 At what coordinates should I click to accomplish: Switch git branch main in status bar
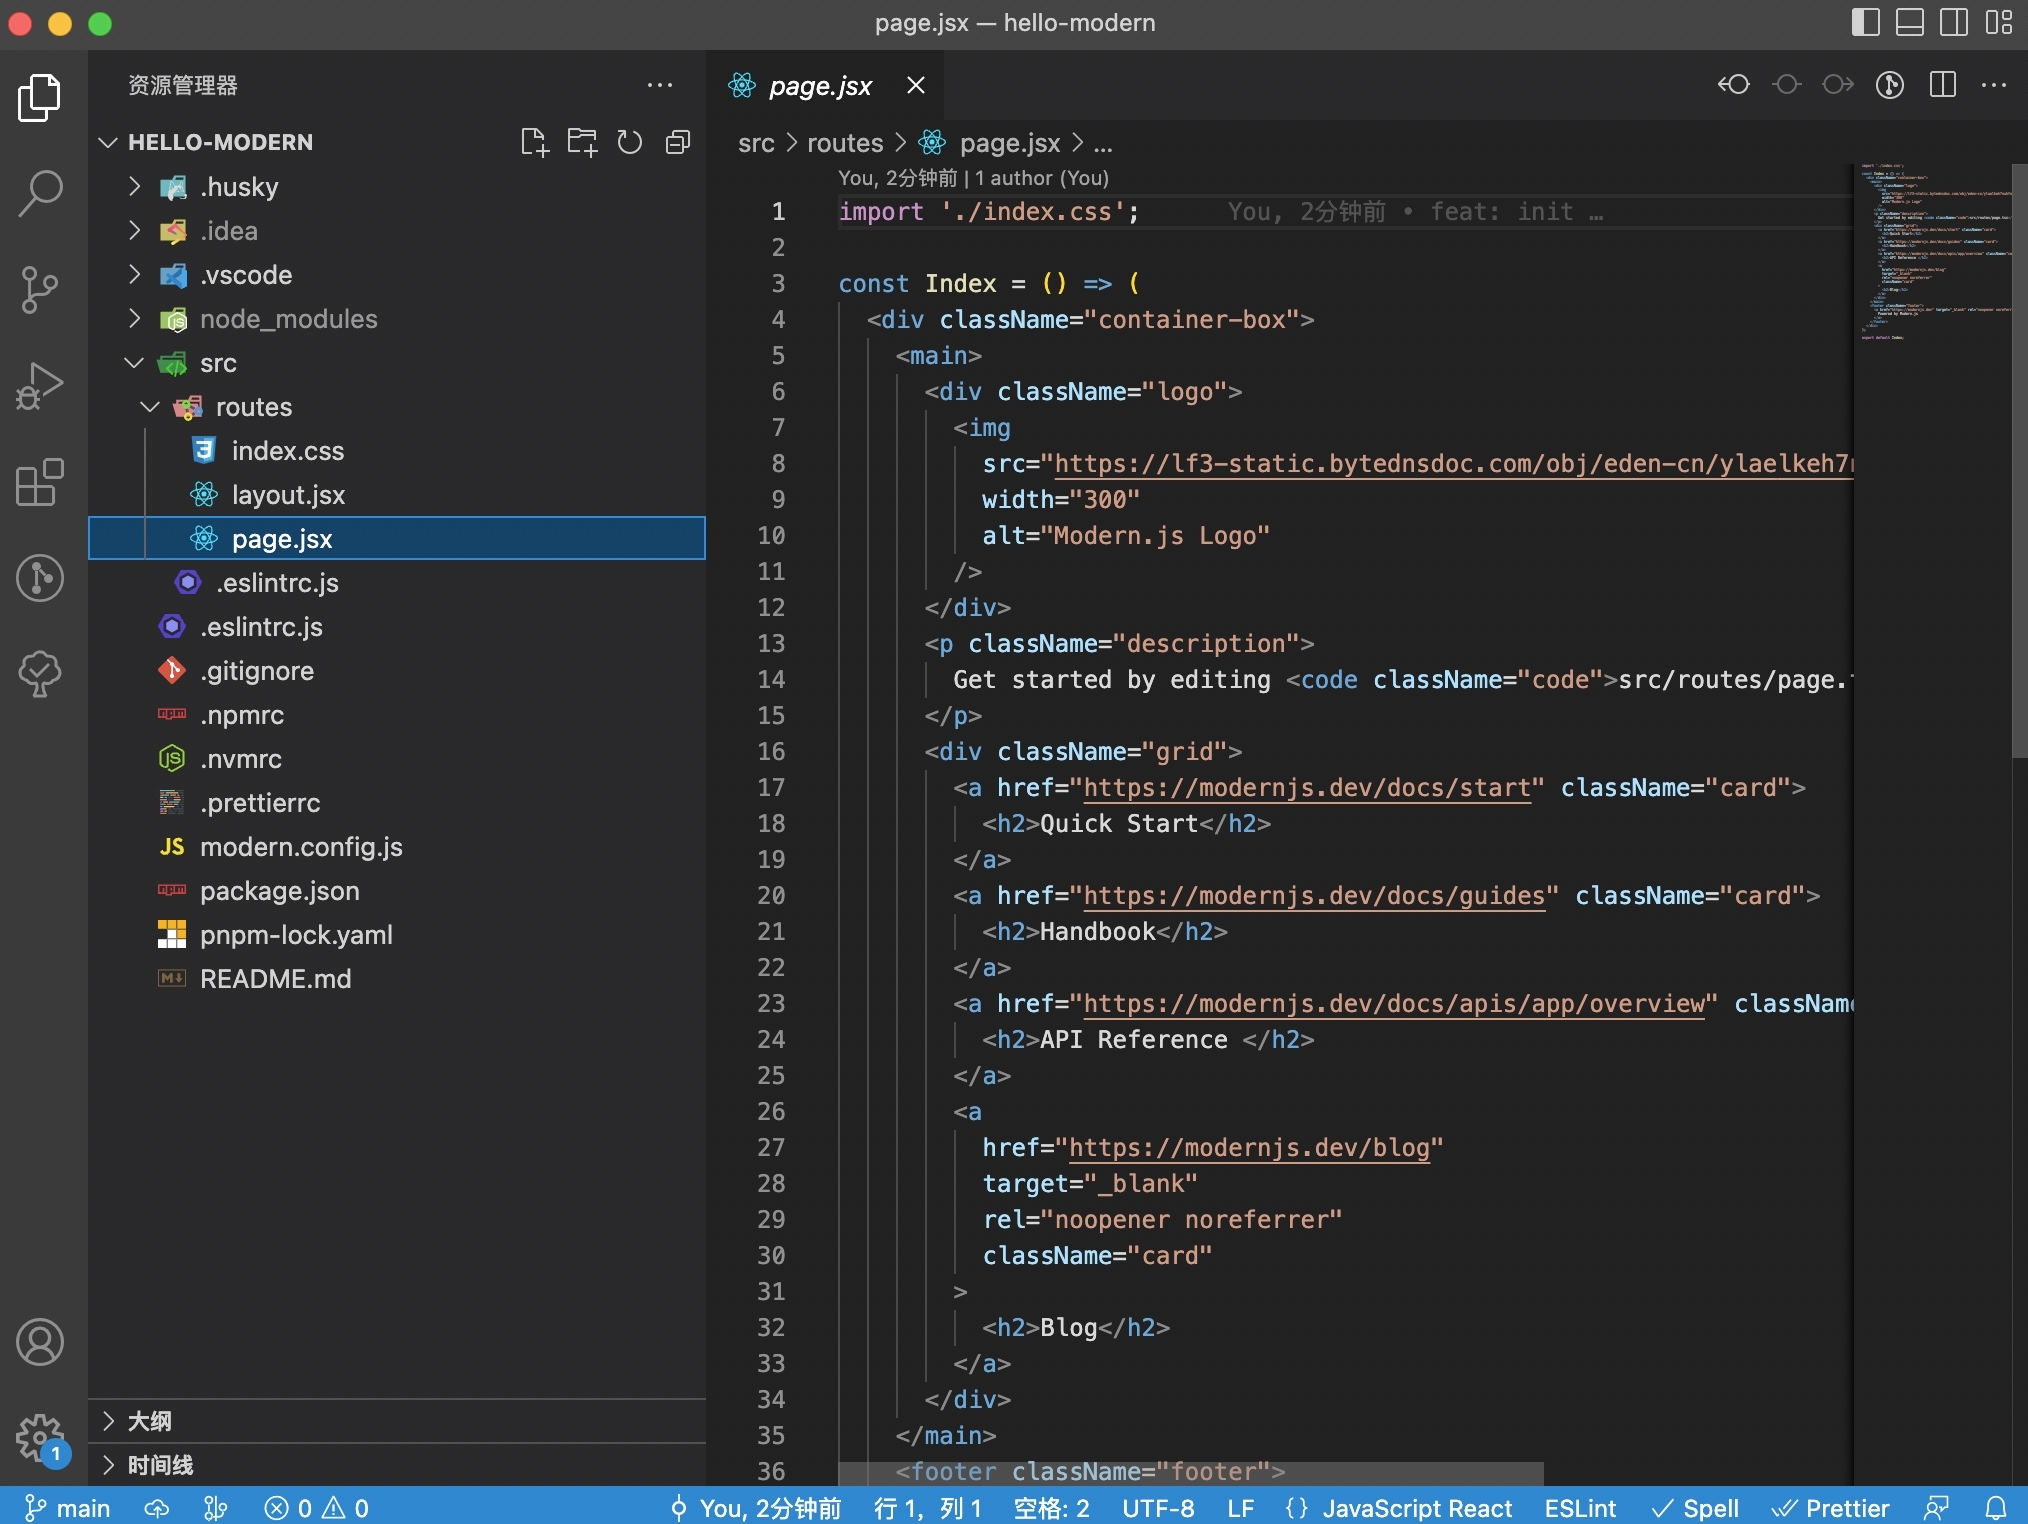[66, 1508]
